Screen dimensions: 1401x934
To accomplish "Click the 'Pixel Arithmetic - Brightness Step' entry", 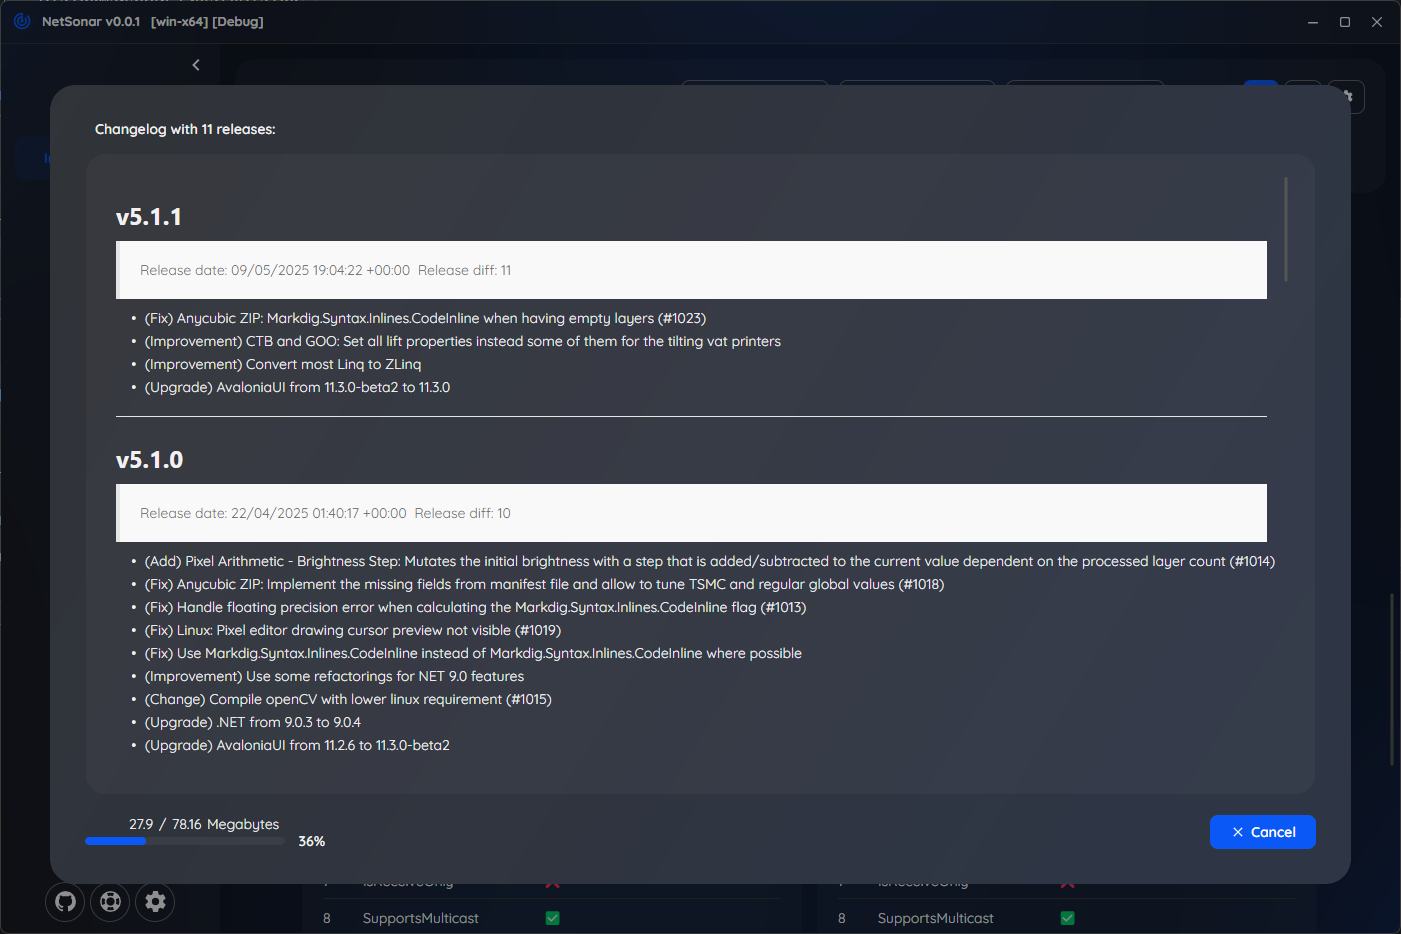I will (x=710, y=561).
